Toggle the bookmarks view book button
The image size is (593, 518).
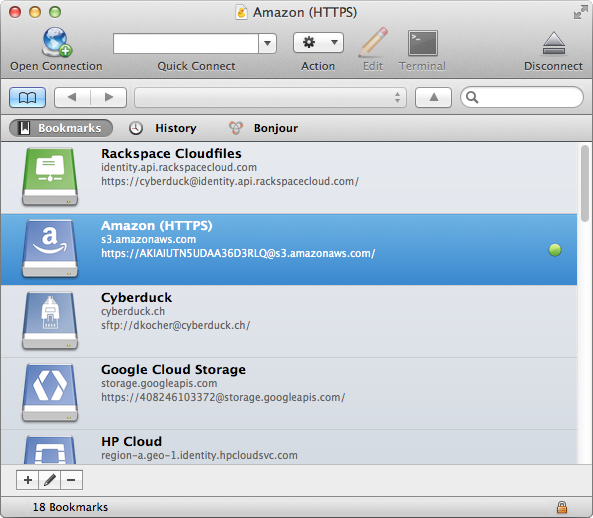pyautogui.click(x=28, y=98)
